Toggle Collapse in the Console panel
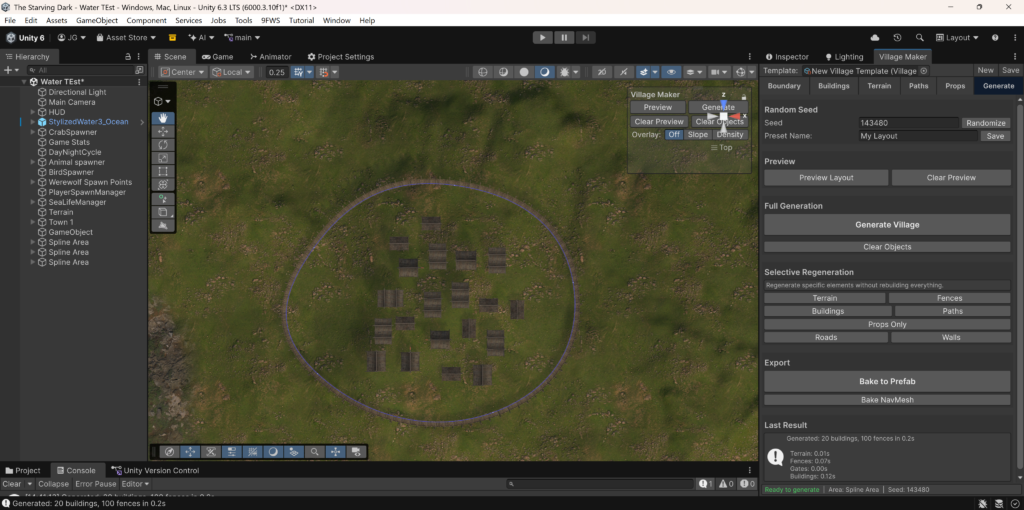 point(54,484)
